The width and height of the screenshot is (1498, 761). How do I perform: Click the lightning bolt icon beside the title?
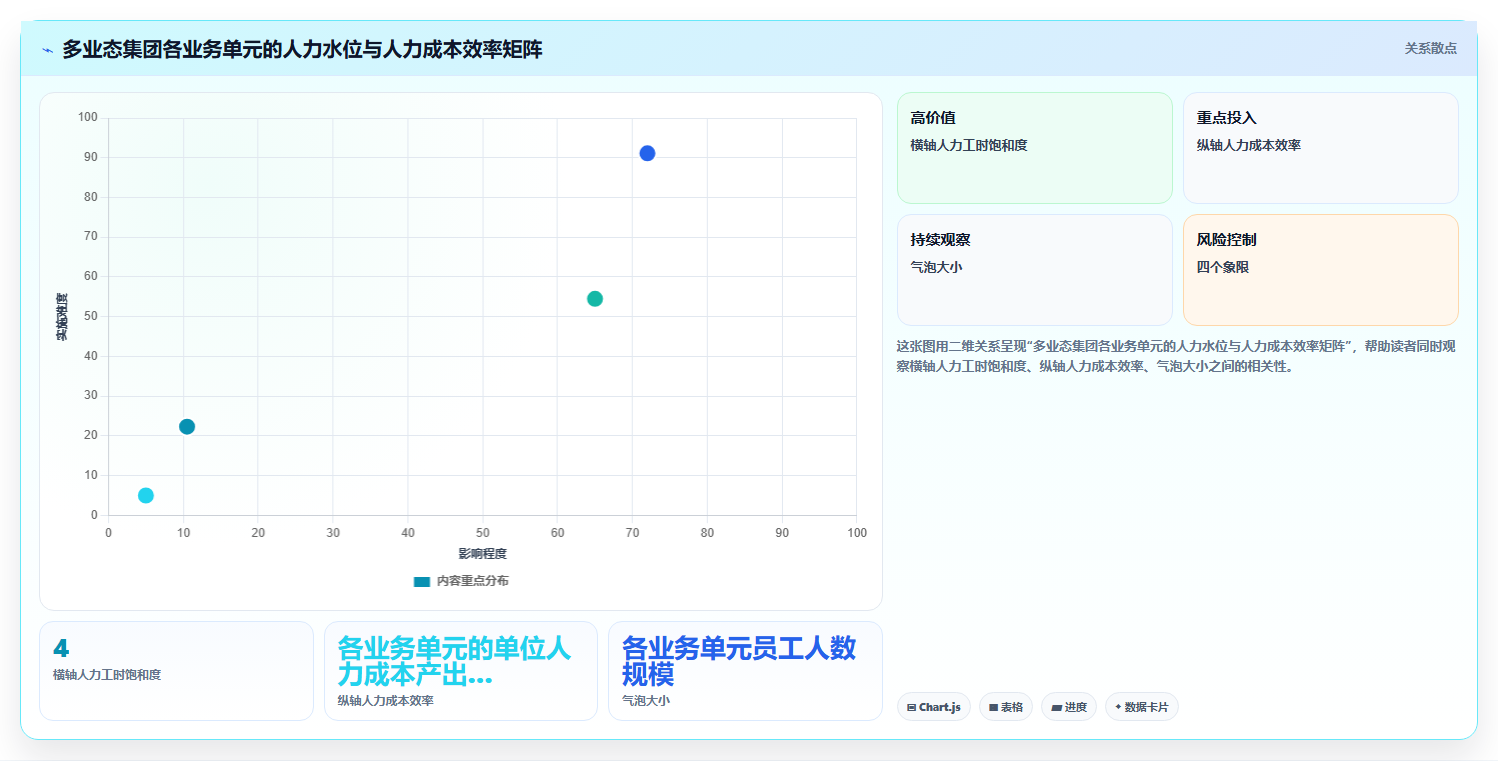[47, 50]
